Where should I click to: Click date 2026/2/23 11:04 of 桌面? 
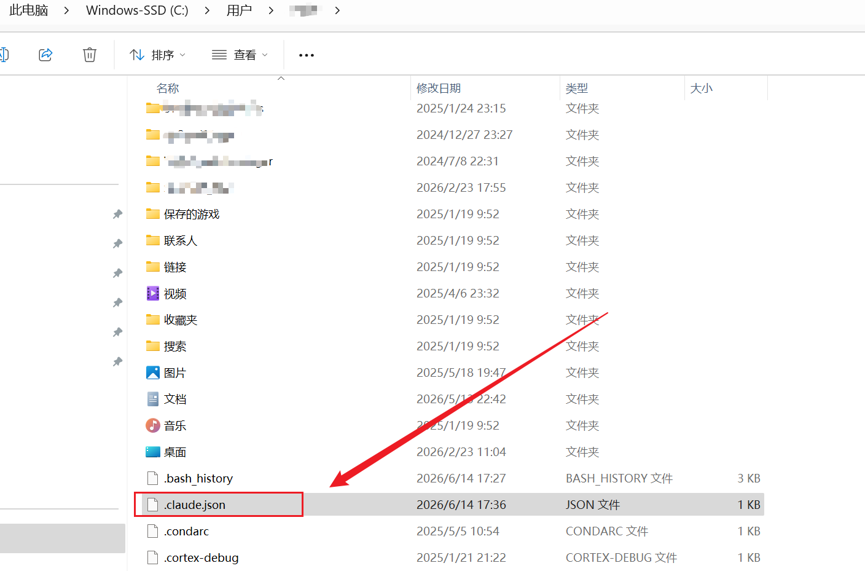[x=461, y=452]
